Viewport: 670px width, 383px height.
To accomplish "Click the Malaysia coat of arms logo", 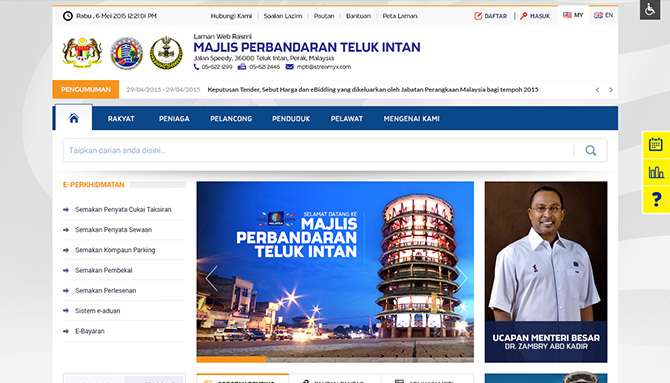I will pos(82,53).
